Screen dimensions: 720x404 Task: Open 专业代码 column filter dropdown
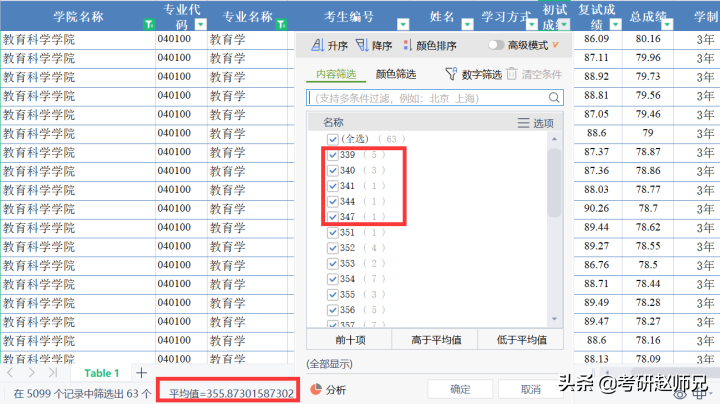pyautogui.click(x=201, y=24)
